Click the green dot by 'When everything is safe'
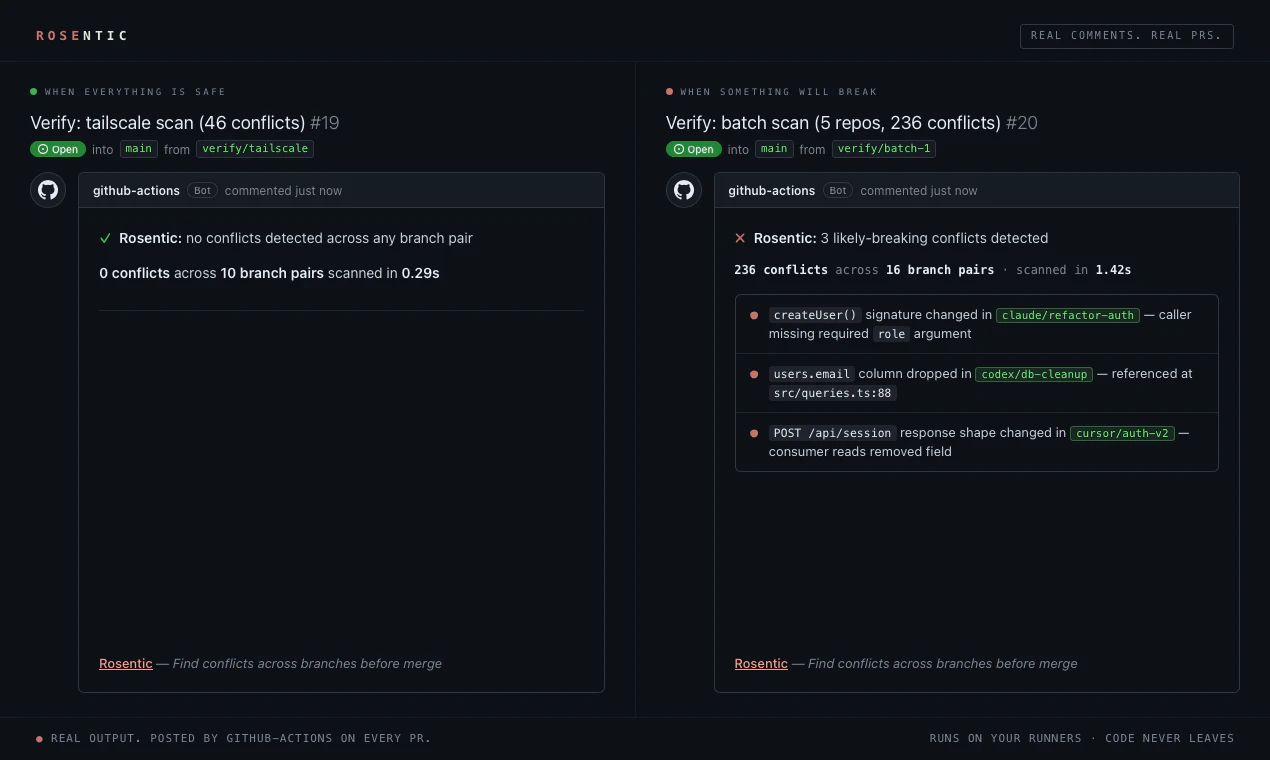 point(34,91)
